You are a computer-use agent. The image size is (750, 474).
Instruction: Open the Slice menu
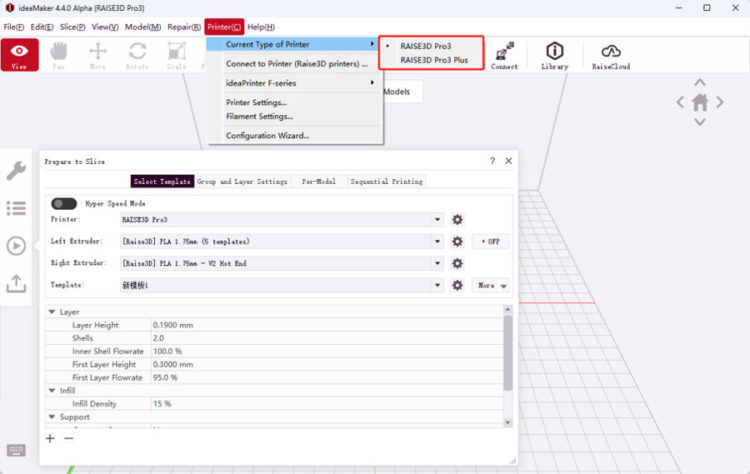pyautogui.click(x=72, y=27)
